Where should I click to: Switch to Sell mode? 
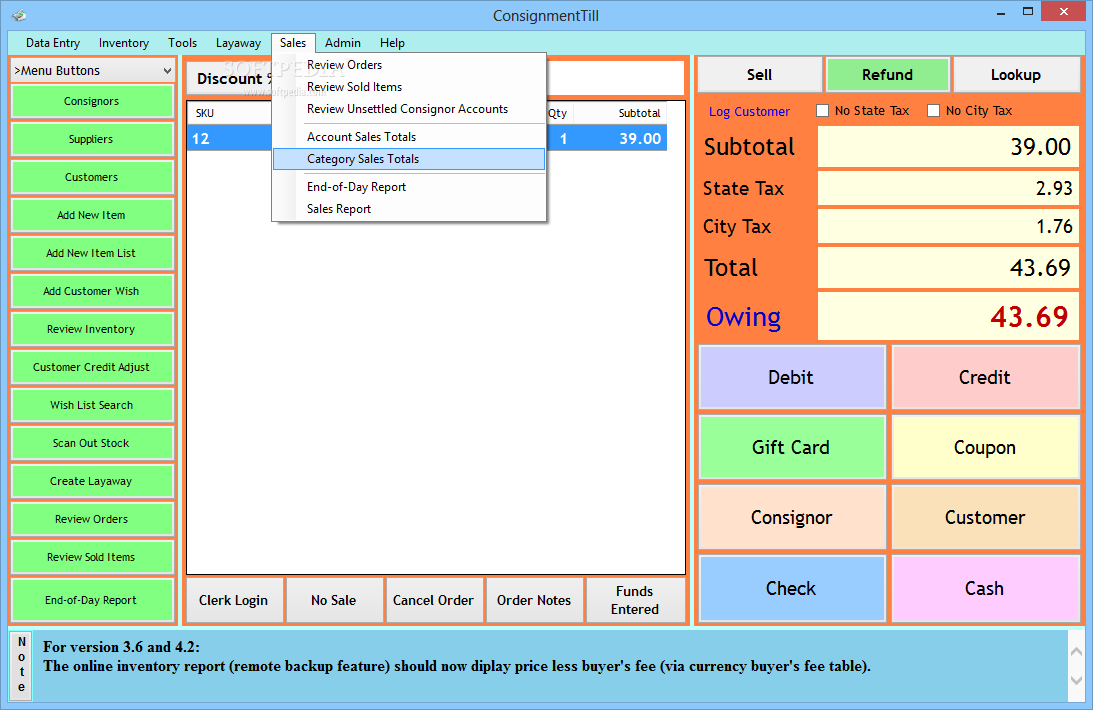point(760,75)
